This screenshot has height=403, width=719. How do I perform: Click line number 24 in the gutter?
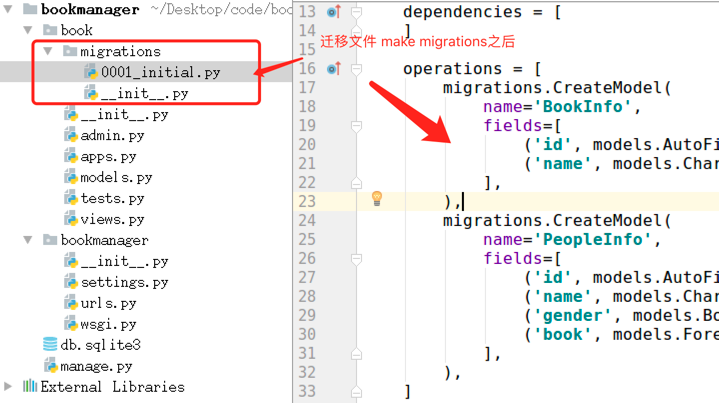click(x=307, y=221)
